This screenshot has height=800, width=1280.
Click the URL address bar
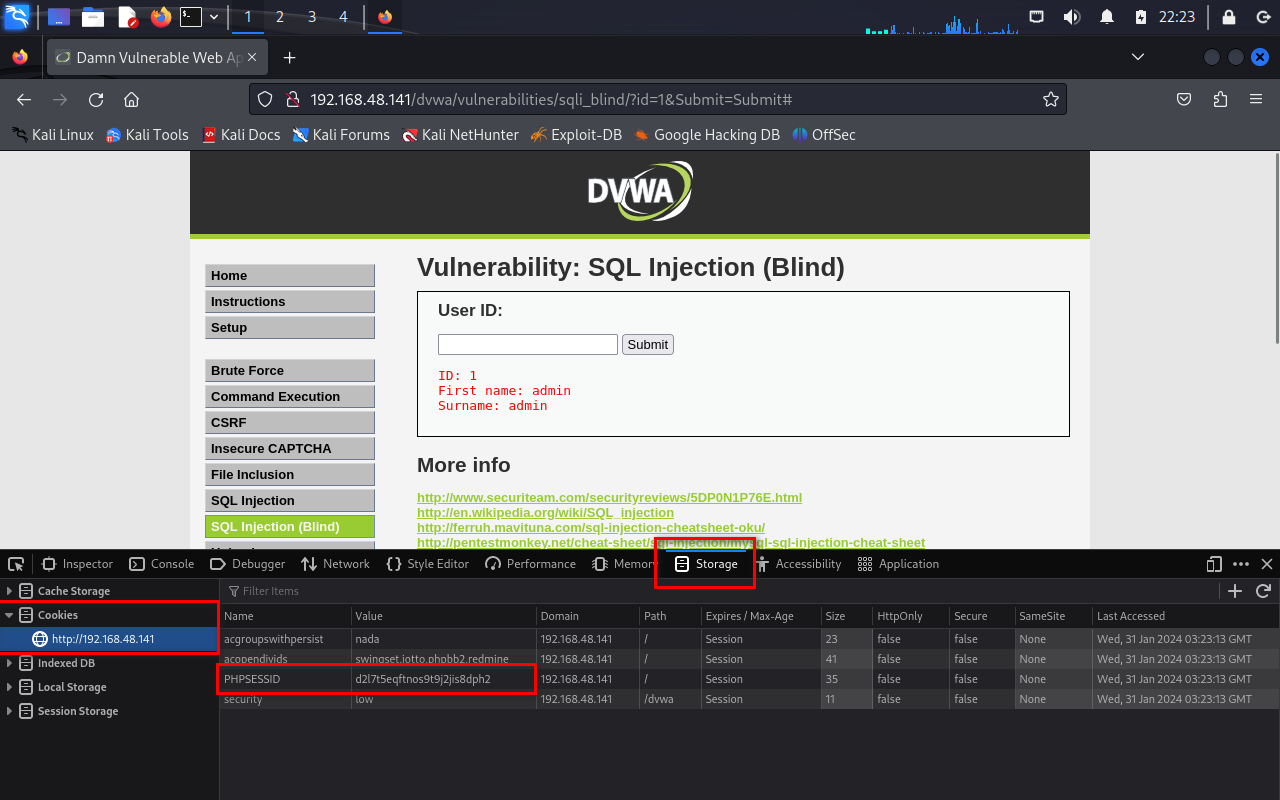point(657,99)
